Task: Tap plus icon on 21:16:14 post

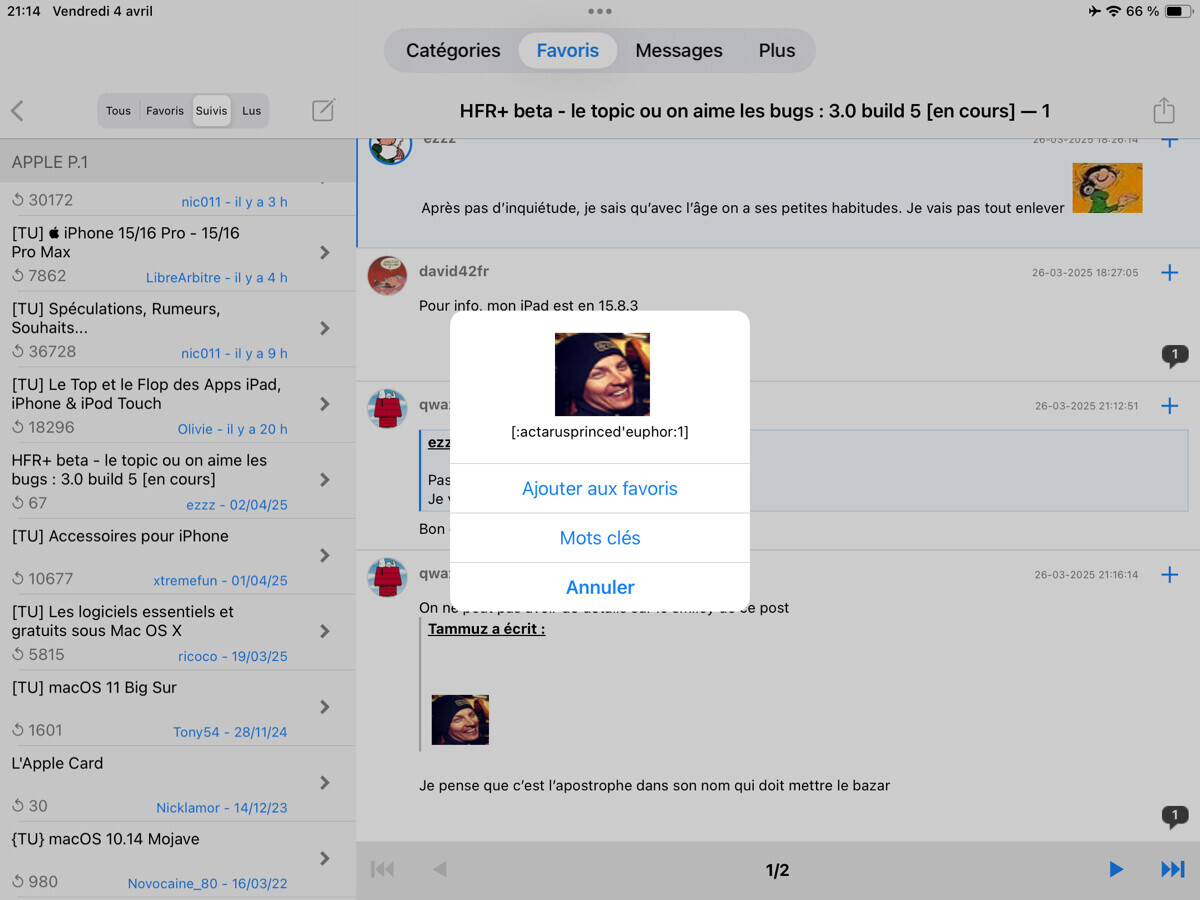Action: click(1169, 575)
